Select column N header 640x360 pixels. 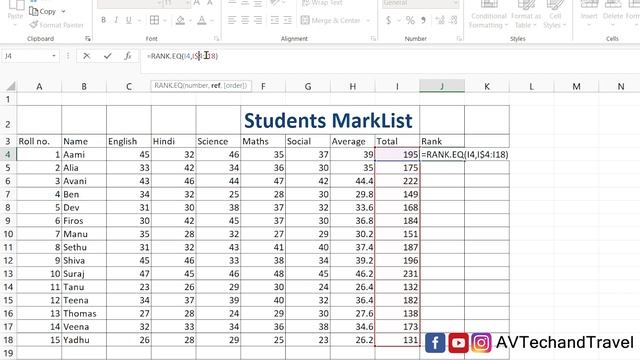(x=621, y=87)
